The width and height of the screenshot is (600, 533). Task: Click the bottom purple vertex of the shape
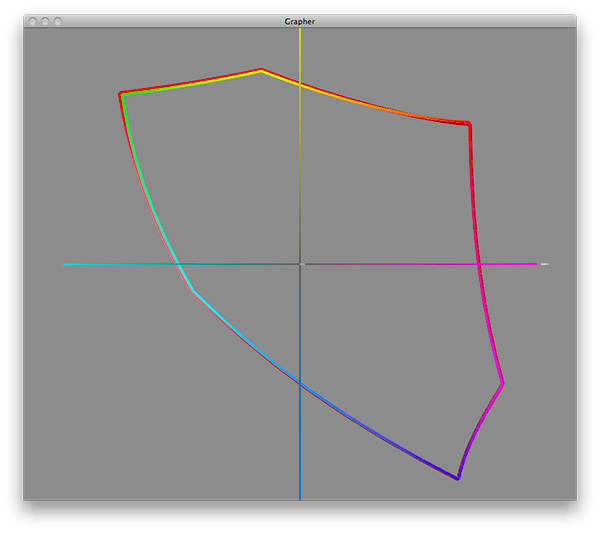[457, 479]
